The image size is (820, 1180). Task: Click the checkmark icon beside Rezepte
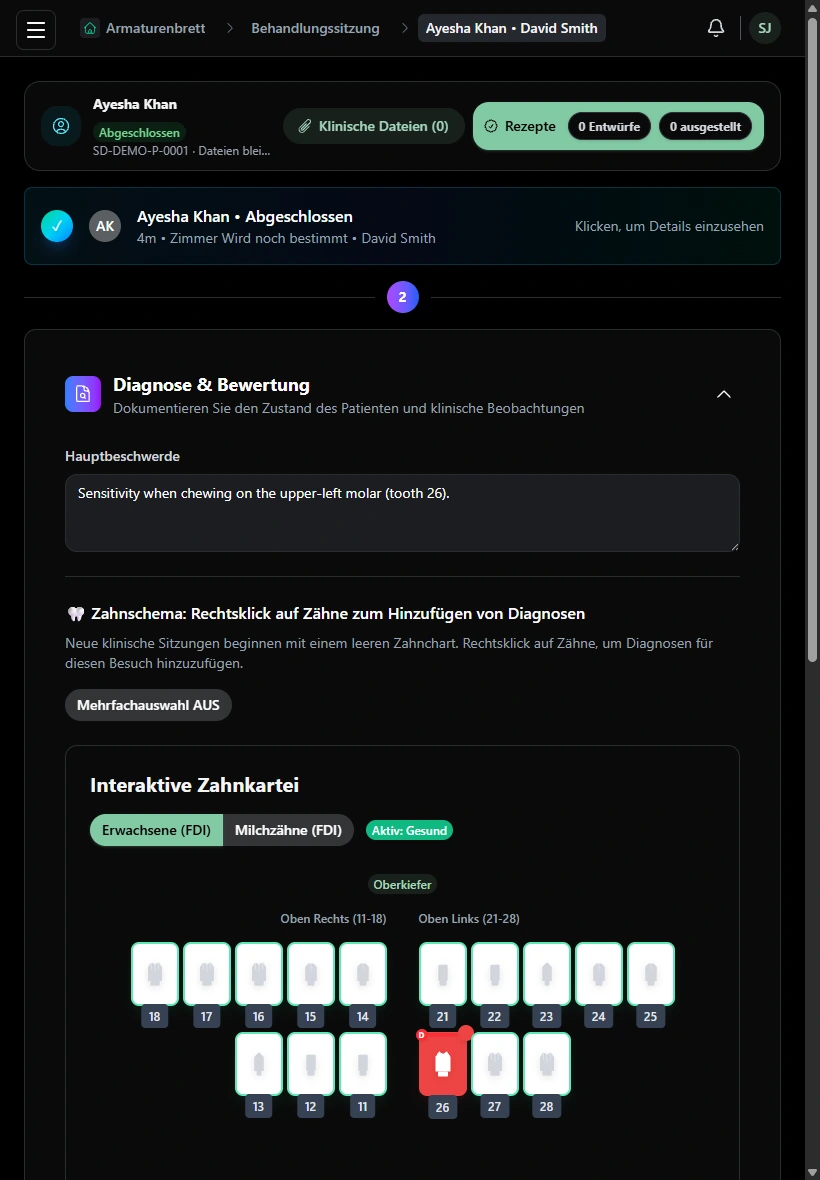coord(490,126)
